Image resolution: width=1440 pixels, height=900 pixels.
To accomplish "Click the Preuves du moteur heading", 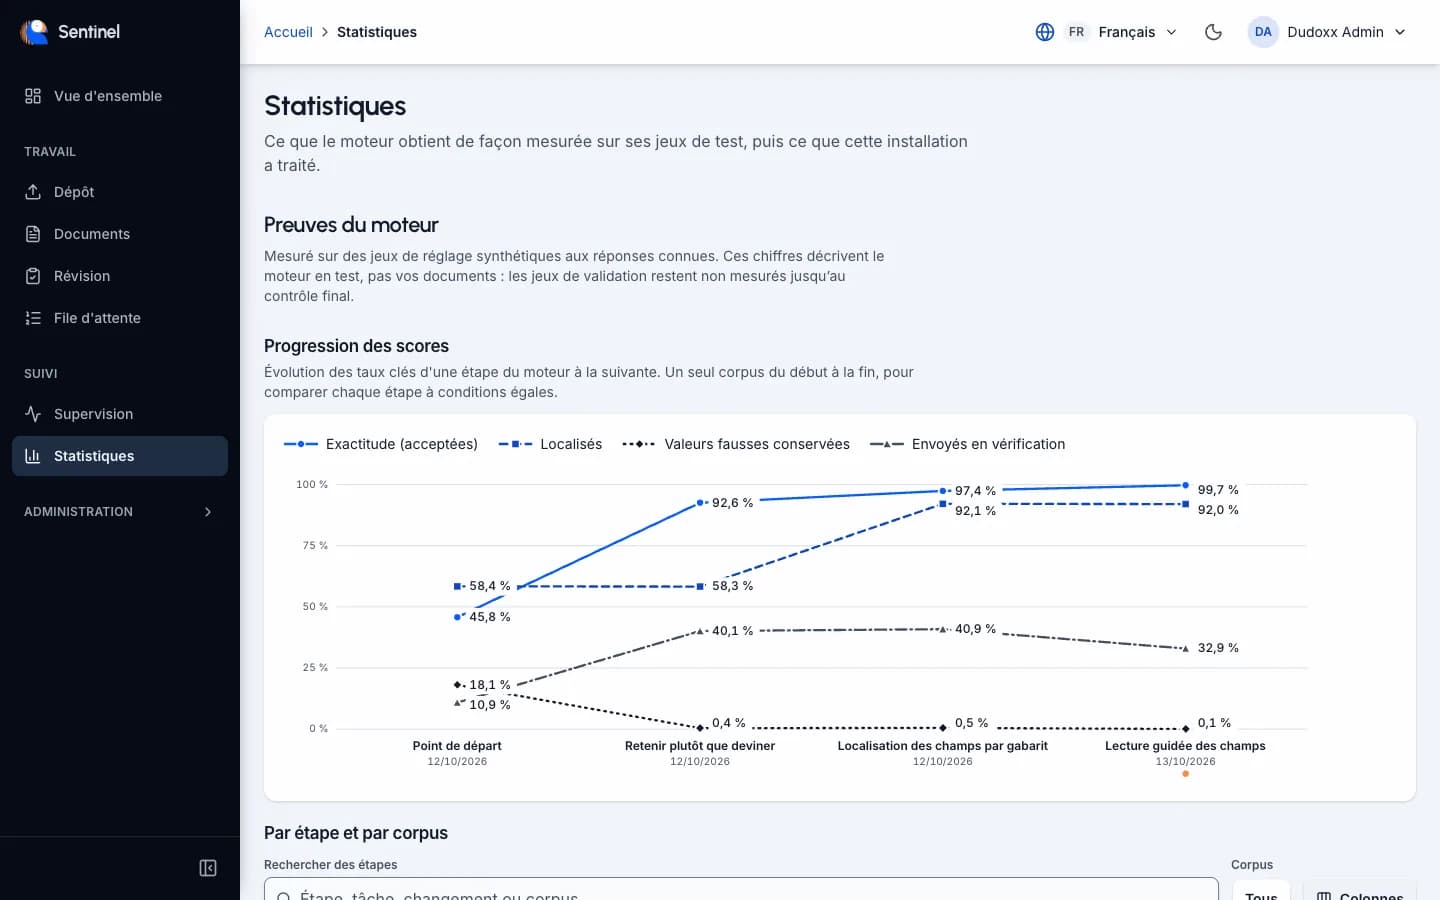I will tap(351, 225).
